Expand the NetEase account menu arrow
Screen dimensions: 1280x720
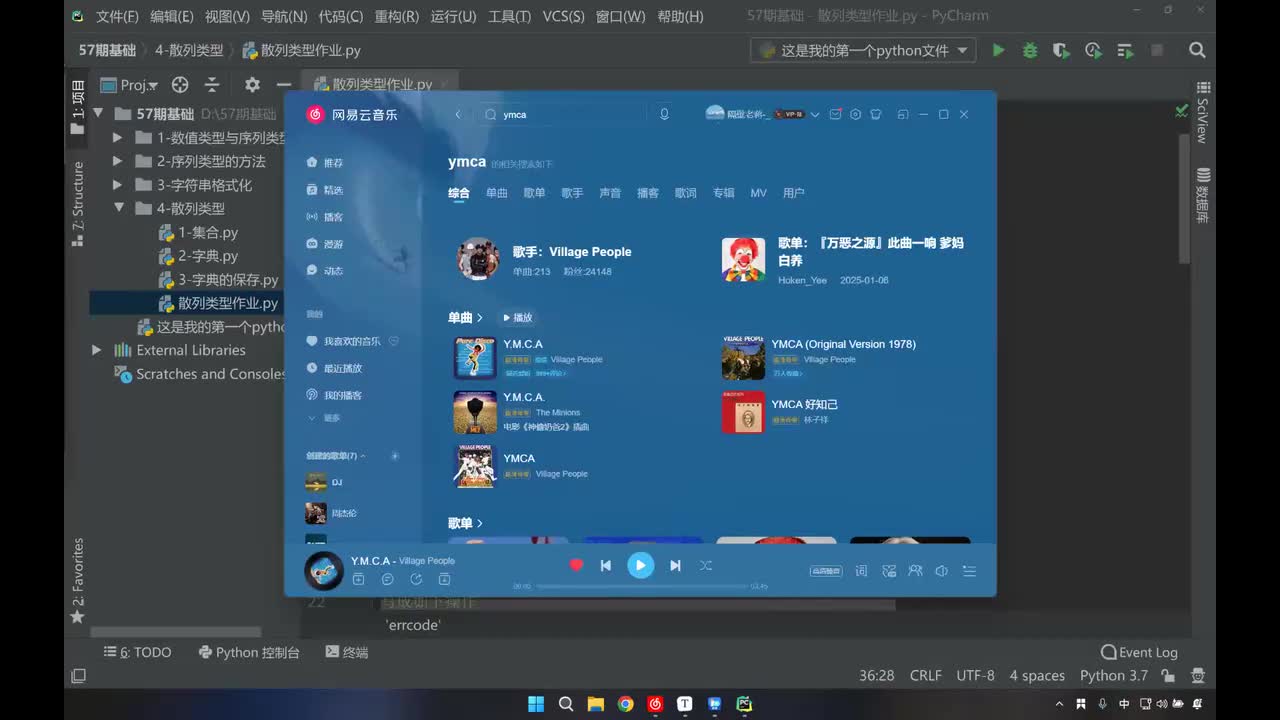click(x=815, y=114)
